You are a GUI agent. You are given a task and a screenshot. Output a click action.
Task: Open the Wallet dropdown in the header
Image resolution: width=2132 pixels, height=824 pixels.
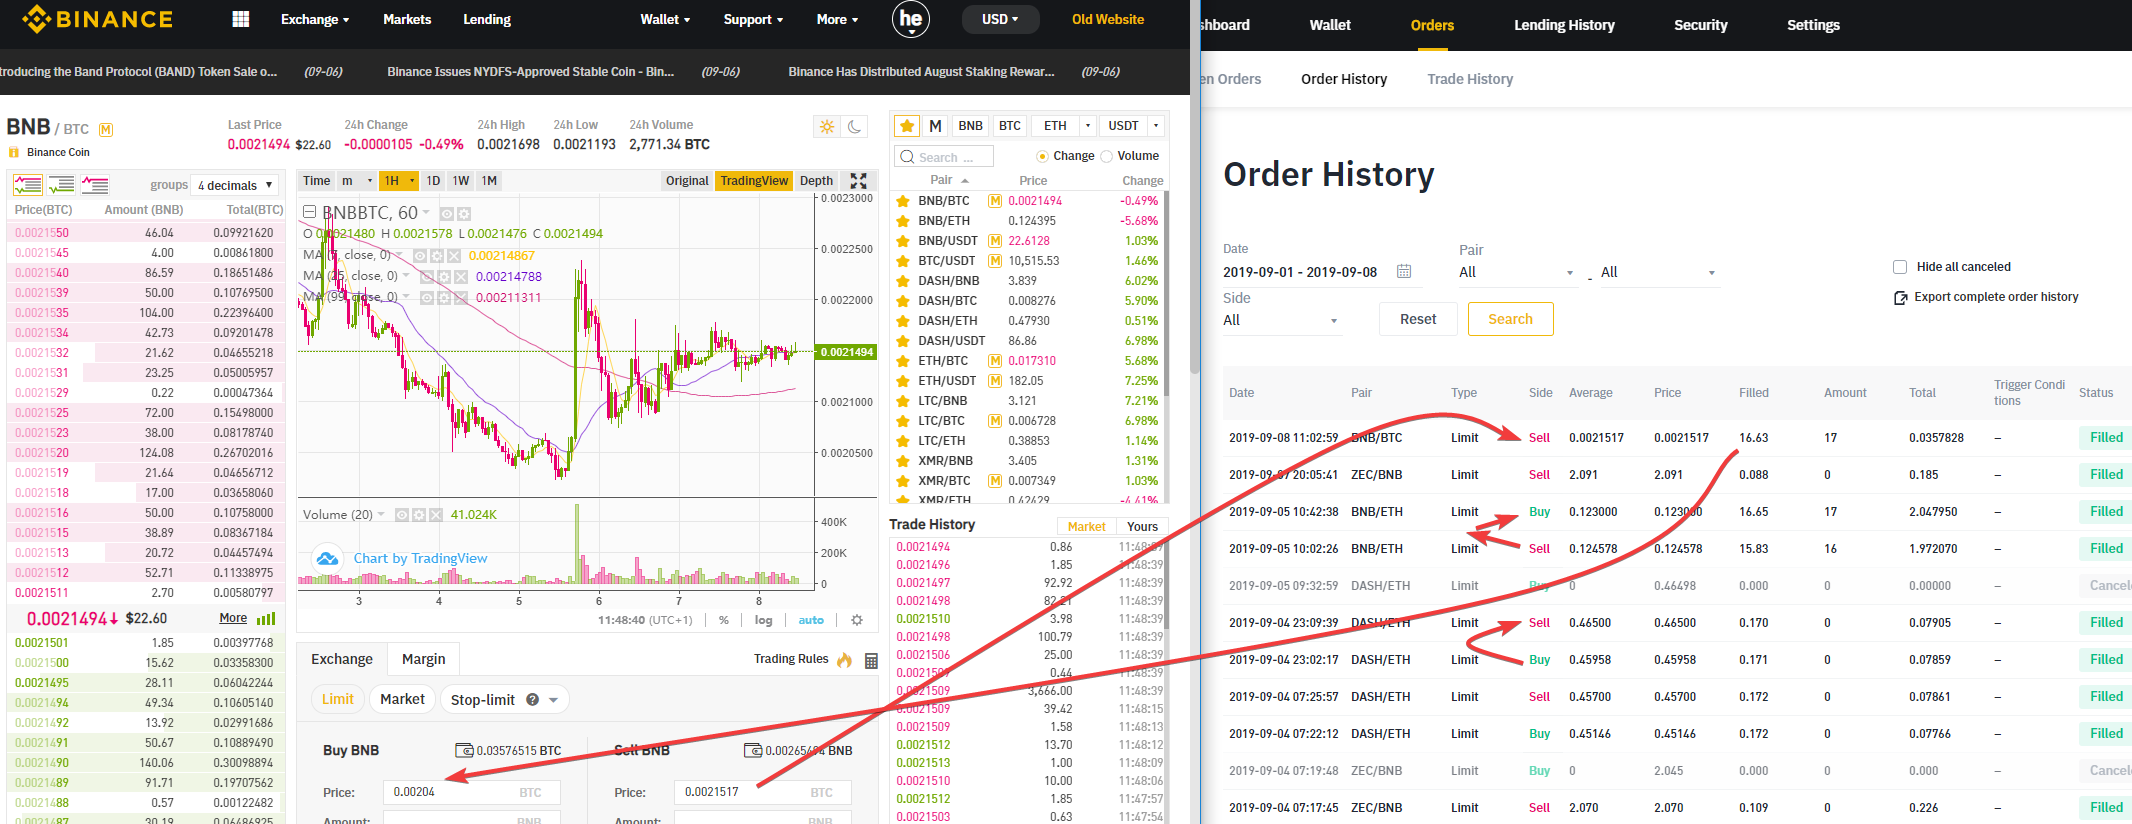(665, 19)
